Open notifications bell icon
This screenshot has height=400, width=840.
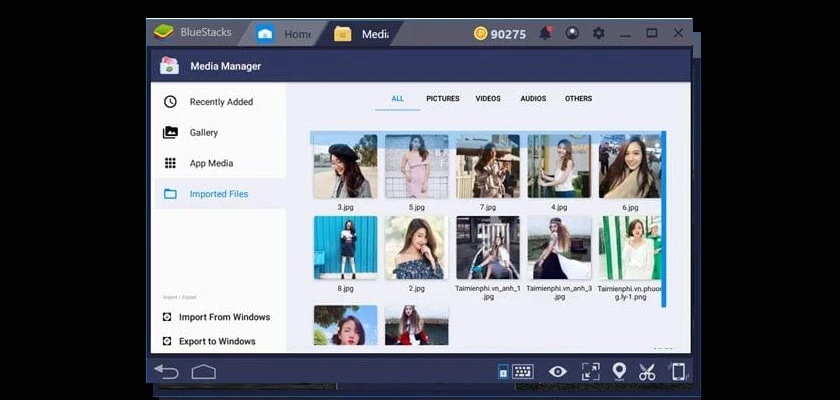(545, 33)
